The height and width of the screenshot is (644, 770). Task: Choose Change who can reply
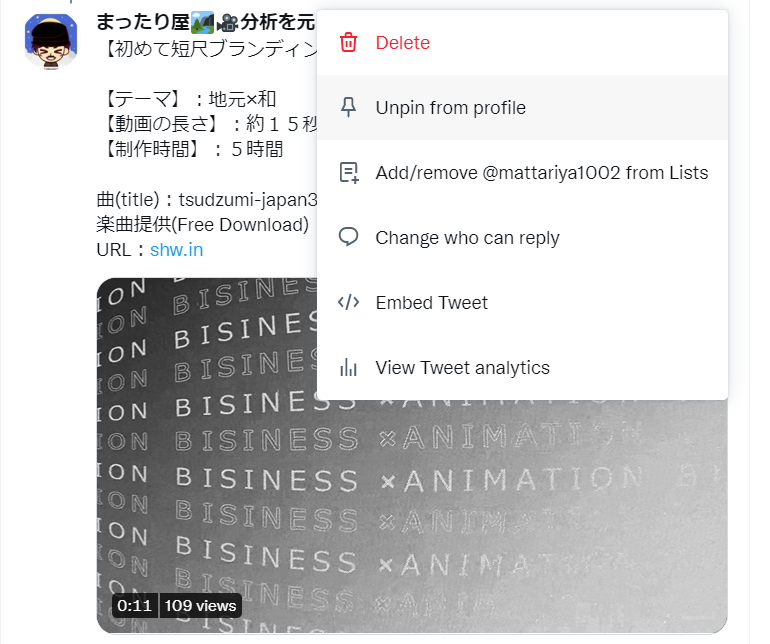click(x=522, y=238)
